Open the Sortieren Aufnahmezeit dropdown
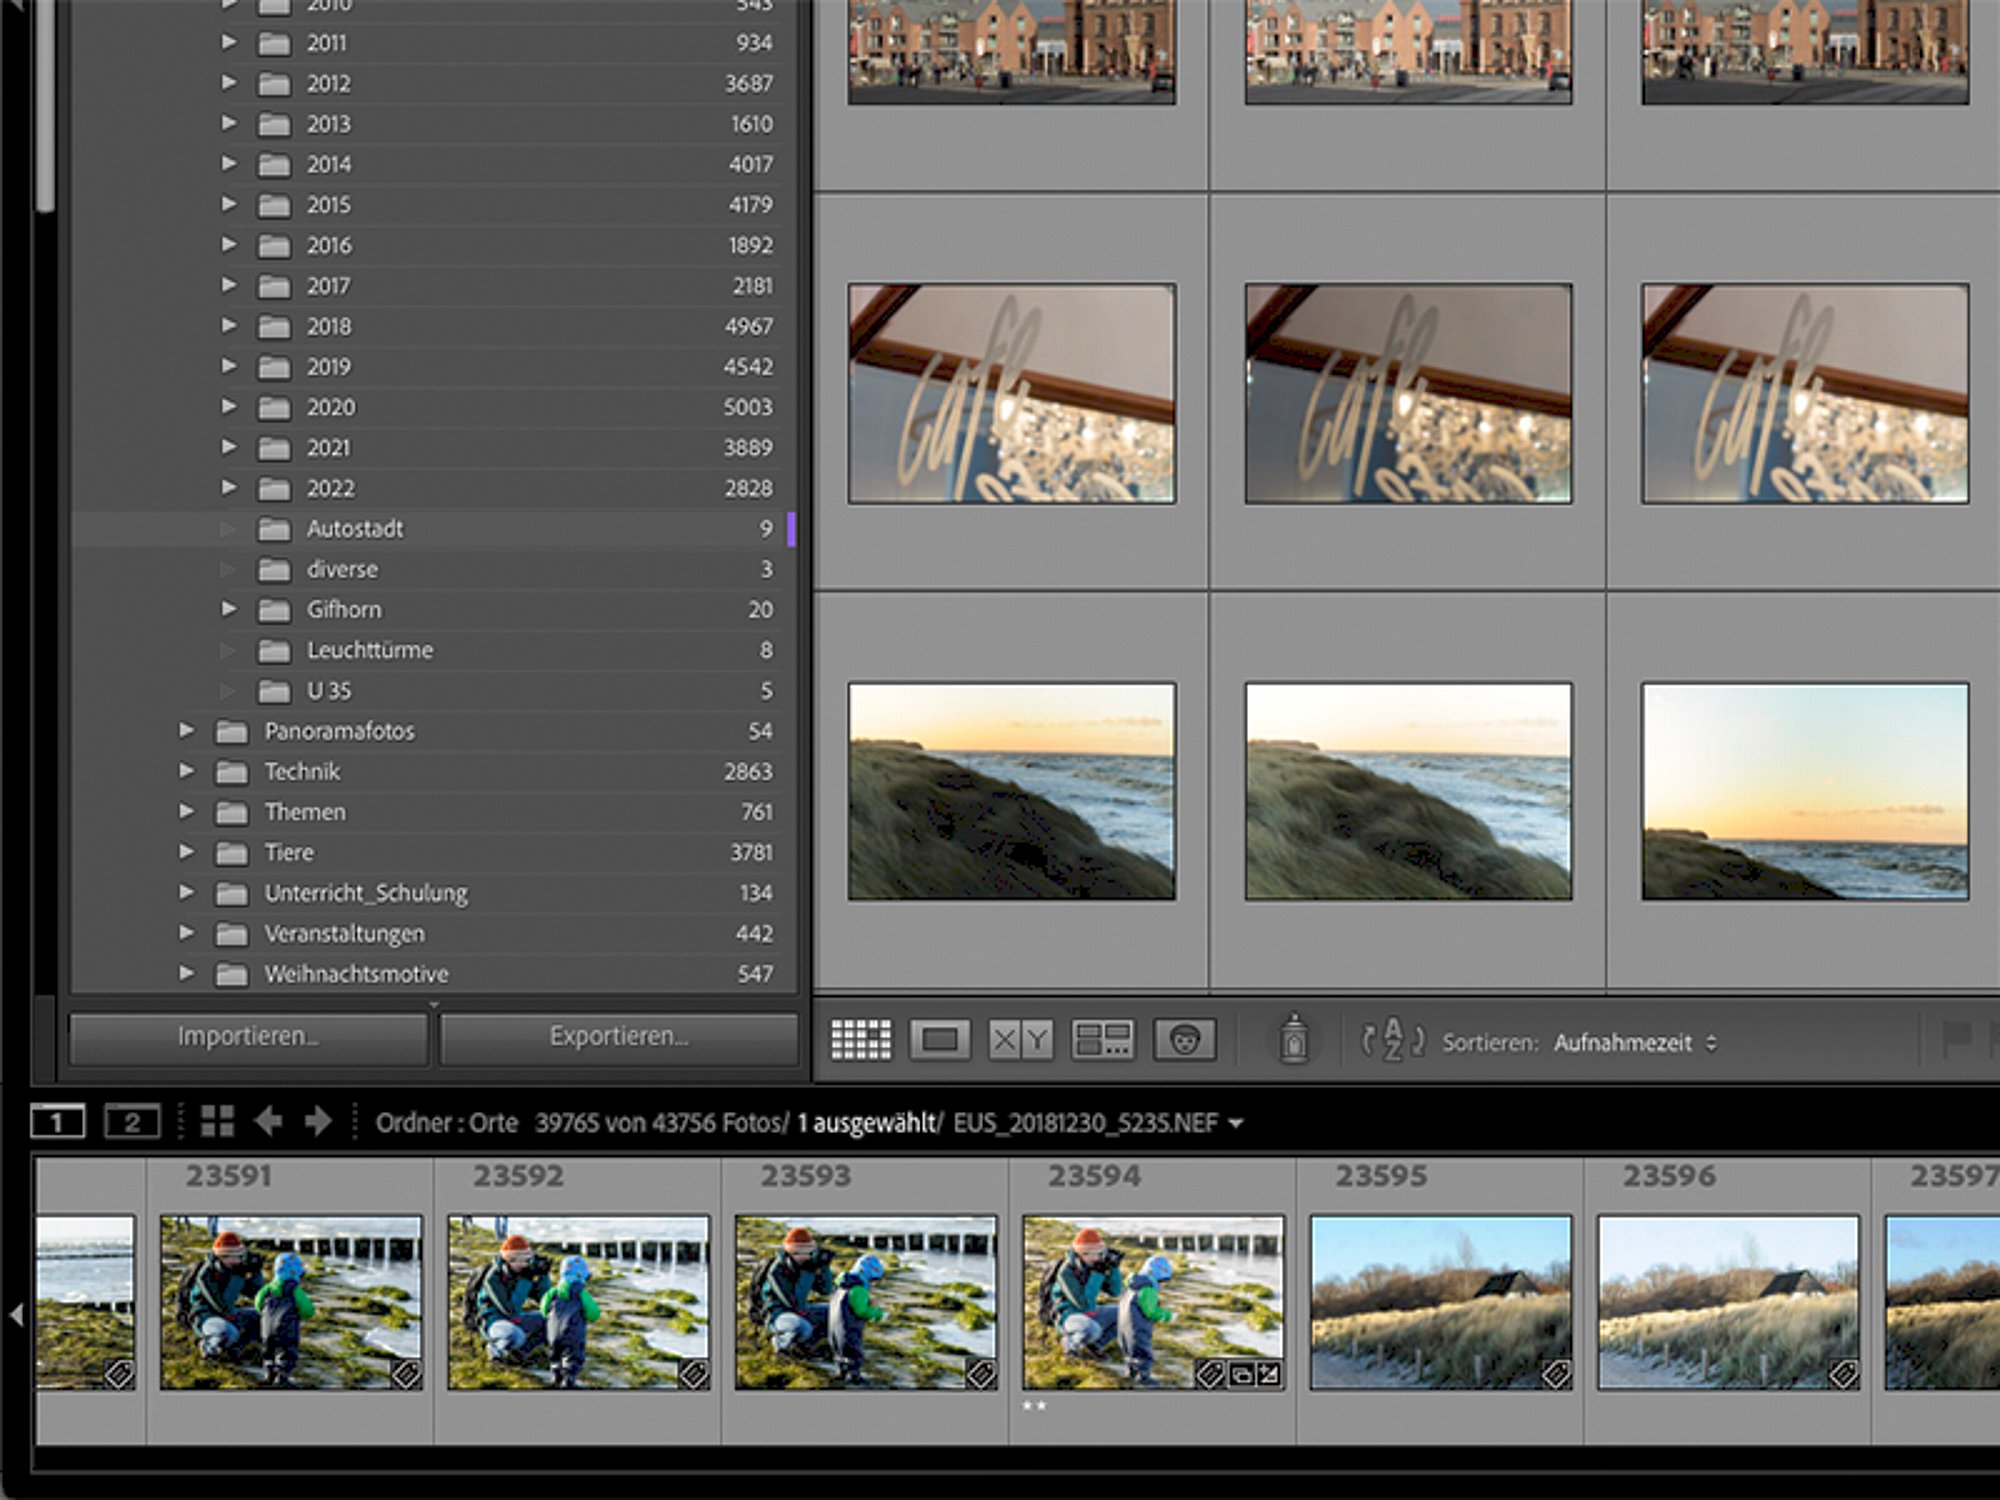2000x1500 pixels. click(x=1635, y=1042)
